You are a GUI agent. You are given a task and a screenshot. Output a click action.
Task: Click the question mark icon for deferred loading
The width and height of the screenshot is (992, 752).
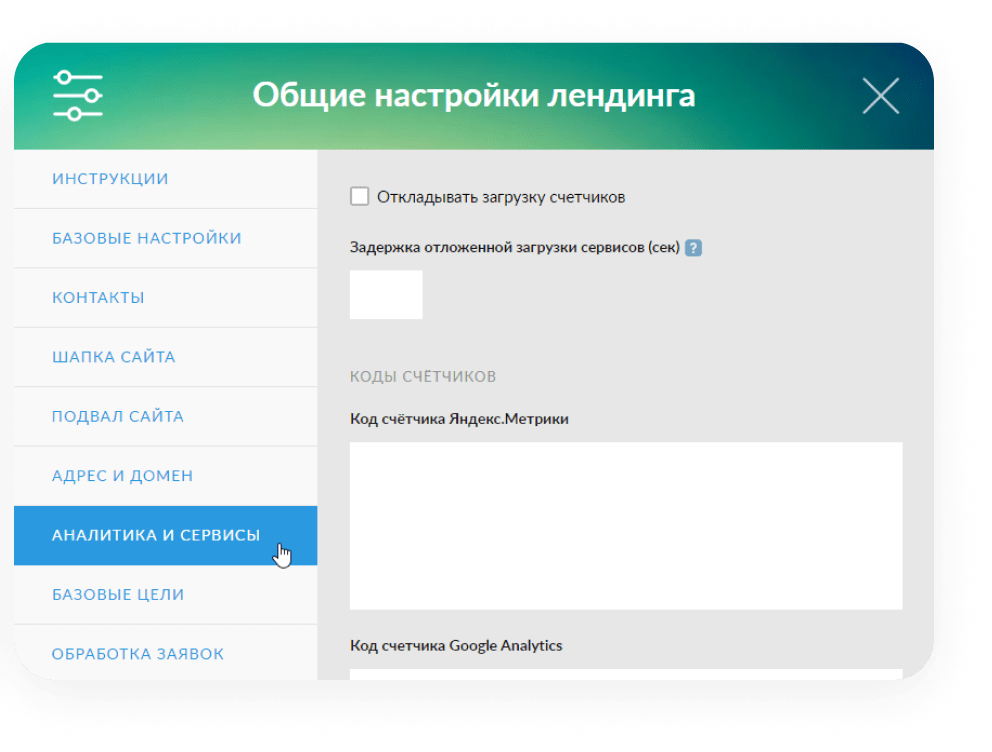(693, 246)
